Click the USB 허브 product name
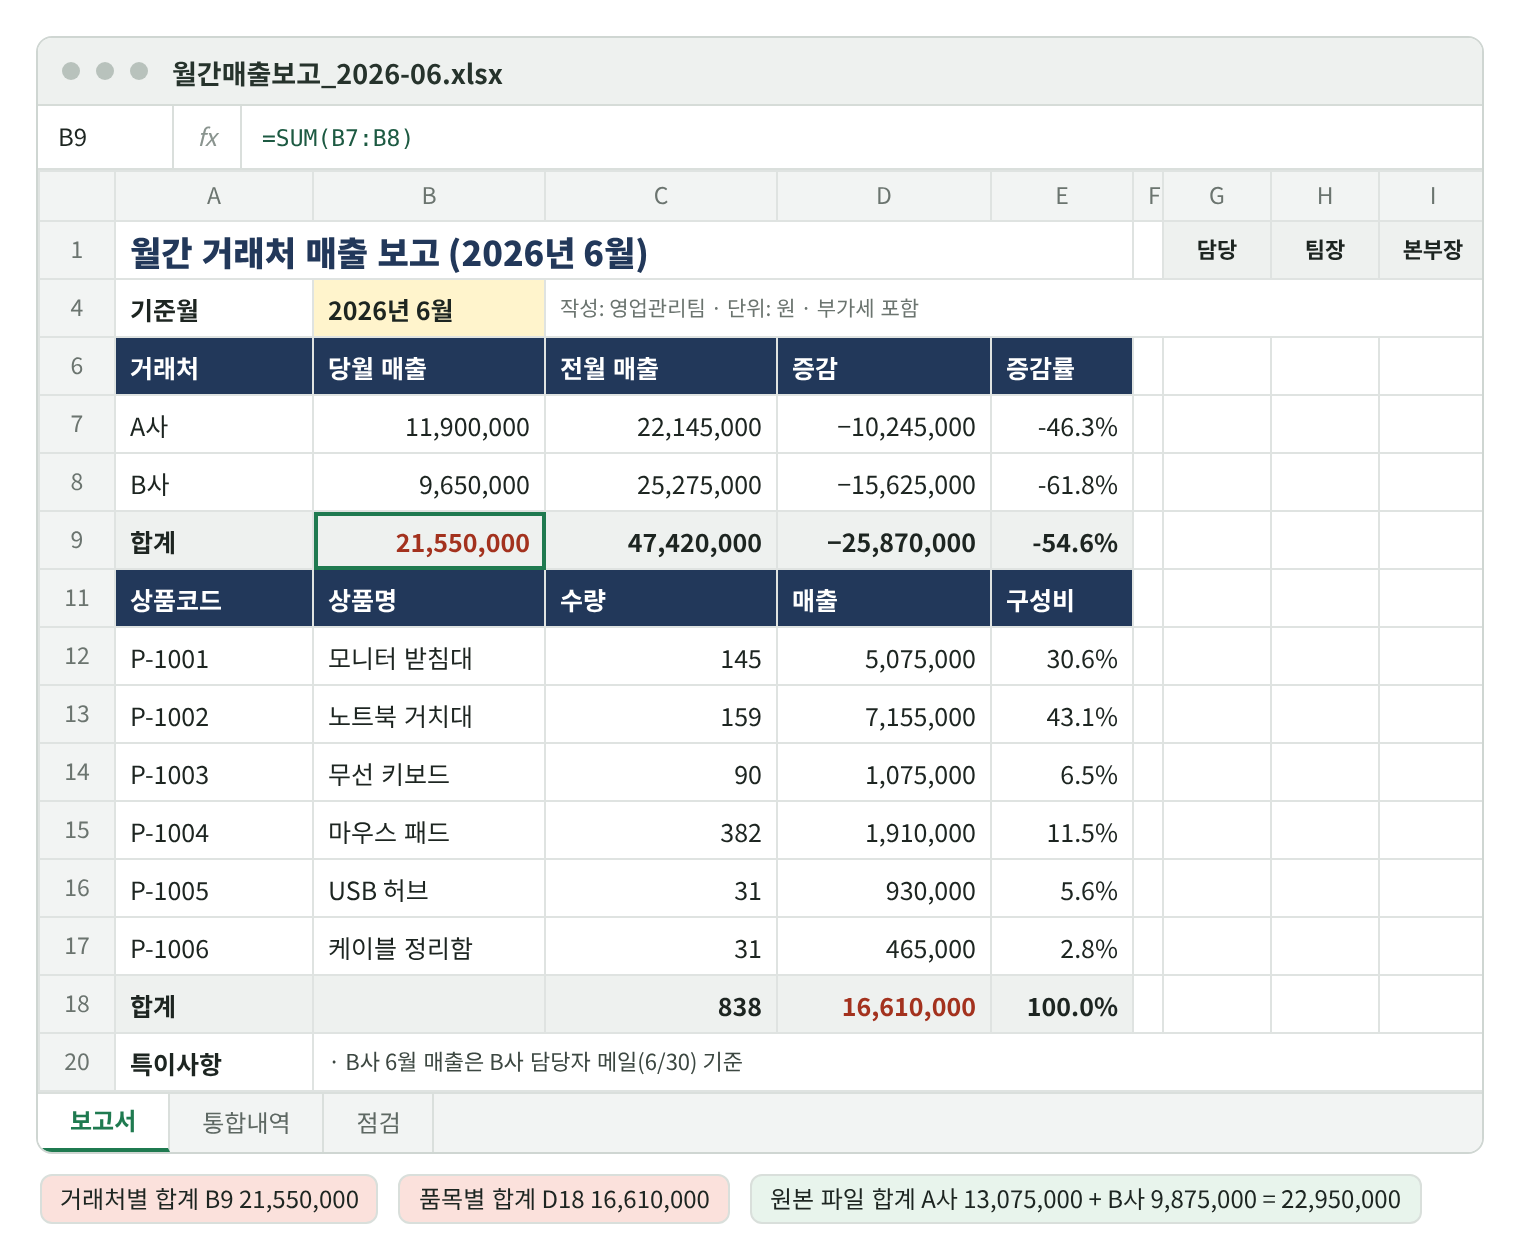The height and width of the screenshot is (1260, 1520). tap(429, 889)
